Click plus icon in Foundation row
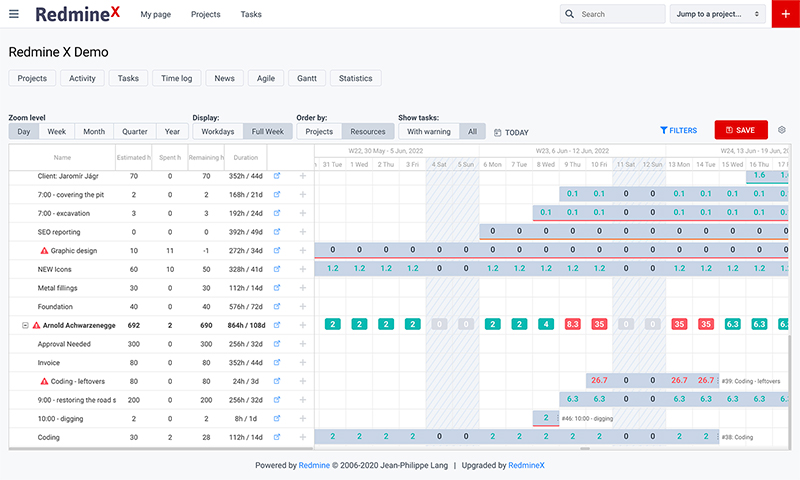 (x=303, y=307)
